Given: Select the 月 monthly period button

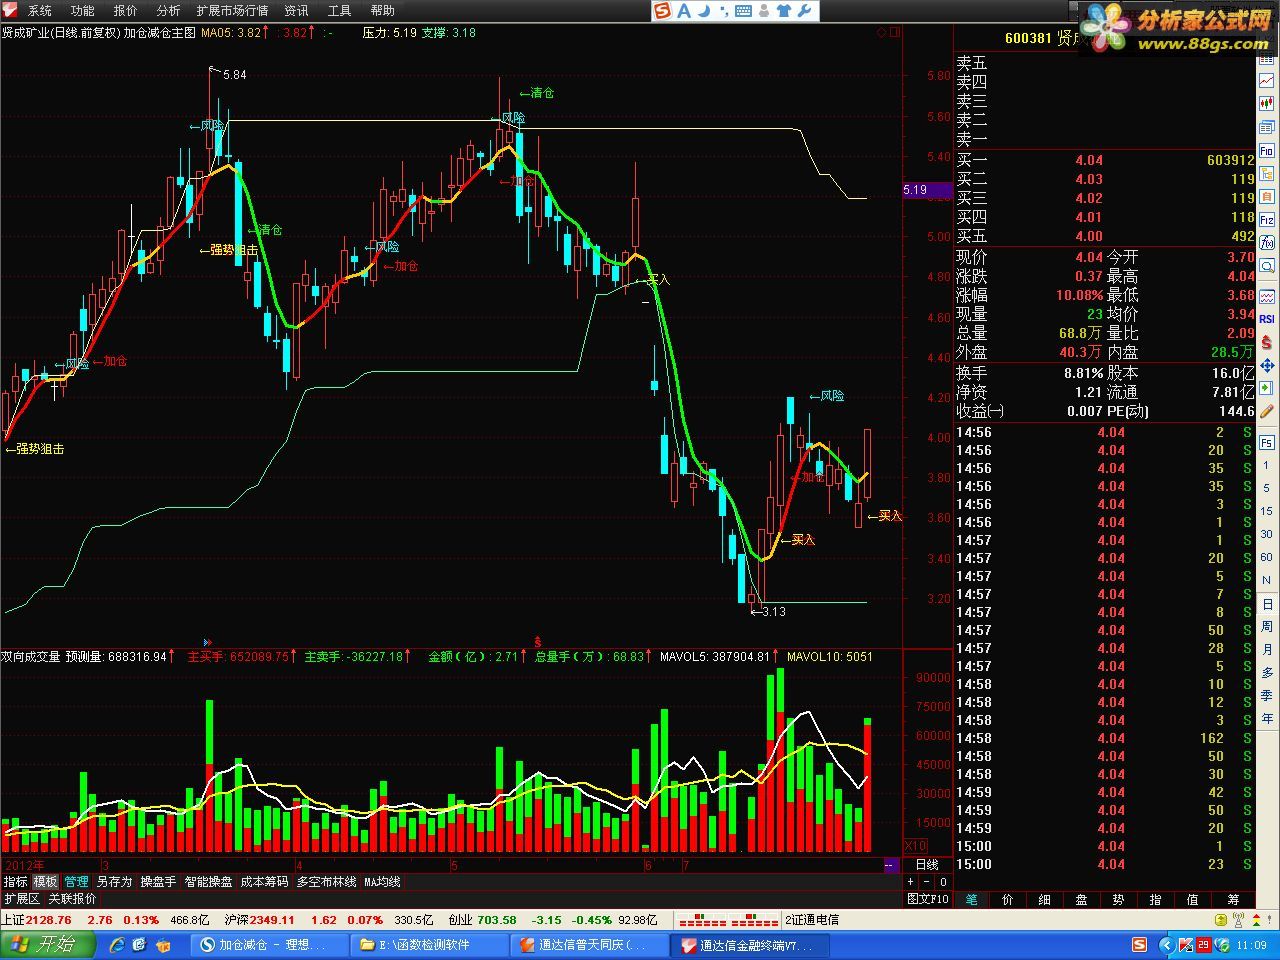Looking at the screenshot, I should pos(1266,649).
